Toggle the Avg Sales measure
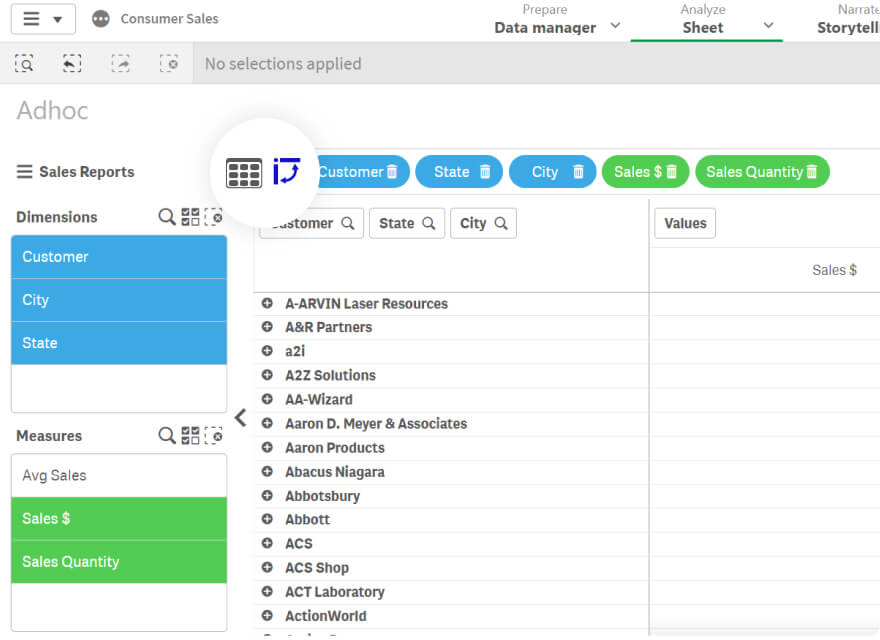Image resolution: width=880 pixels, height=640 pixels. point(119,476)
